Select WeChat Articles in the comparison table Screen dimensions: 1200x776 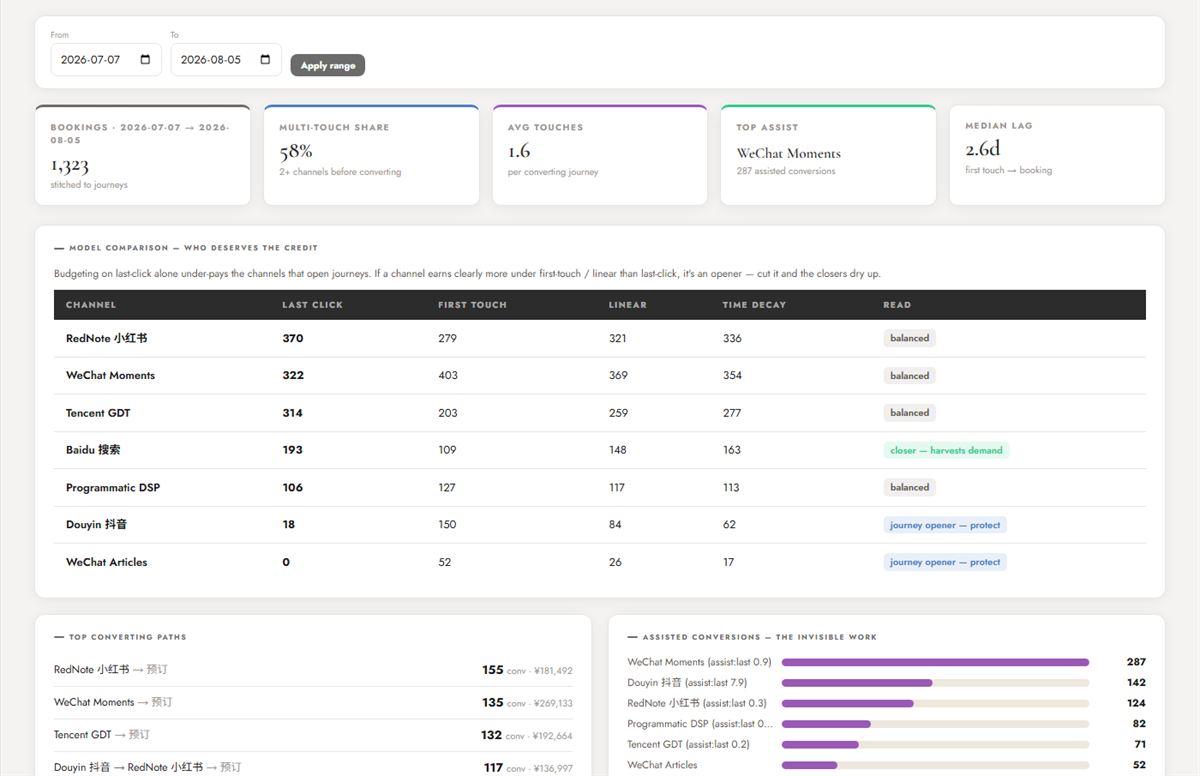(x=106, y=562)
